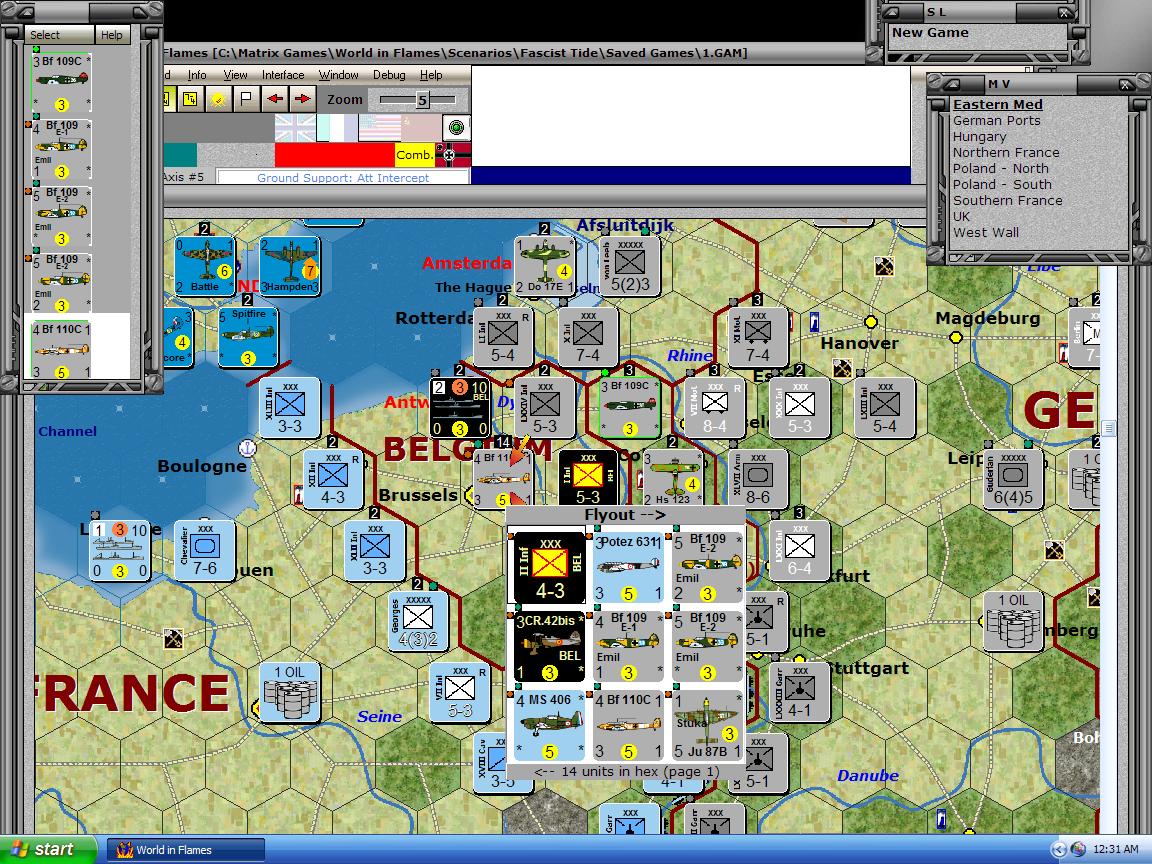Open the View menu
The width and height of the screenshot is (1152, 864).
(235, 75)
